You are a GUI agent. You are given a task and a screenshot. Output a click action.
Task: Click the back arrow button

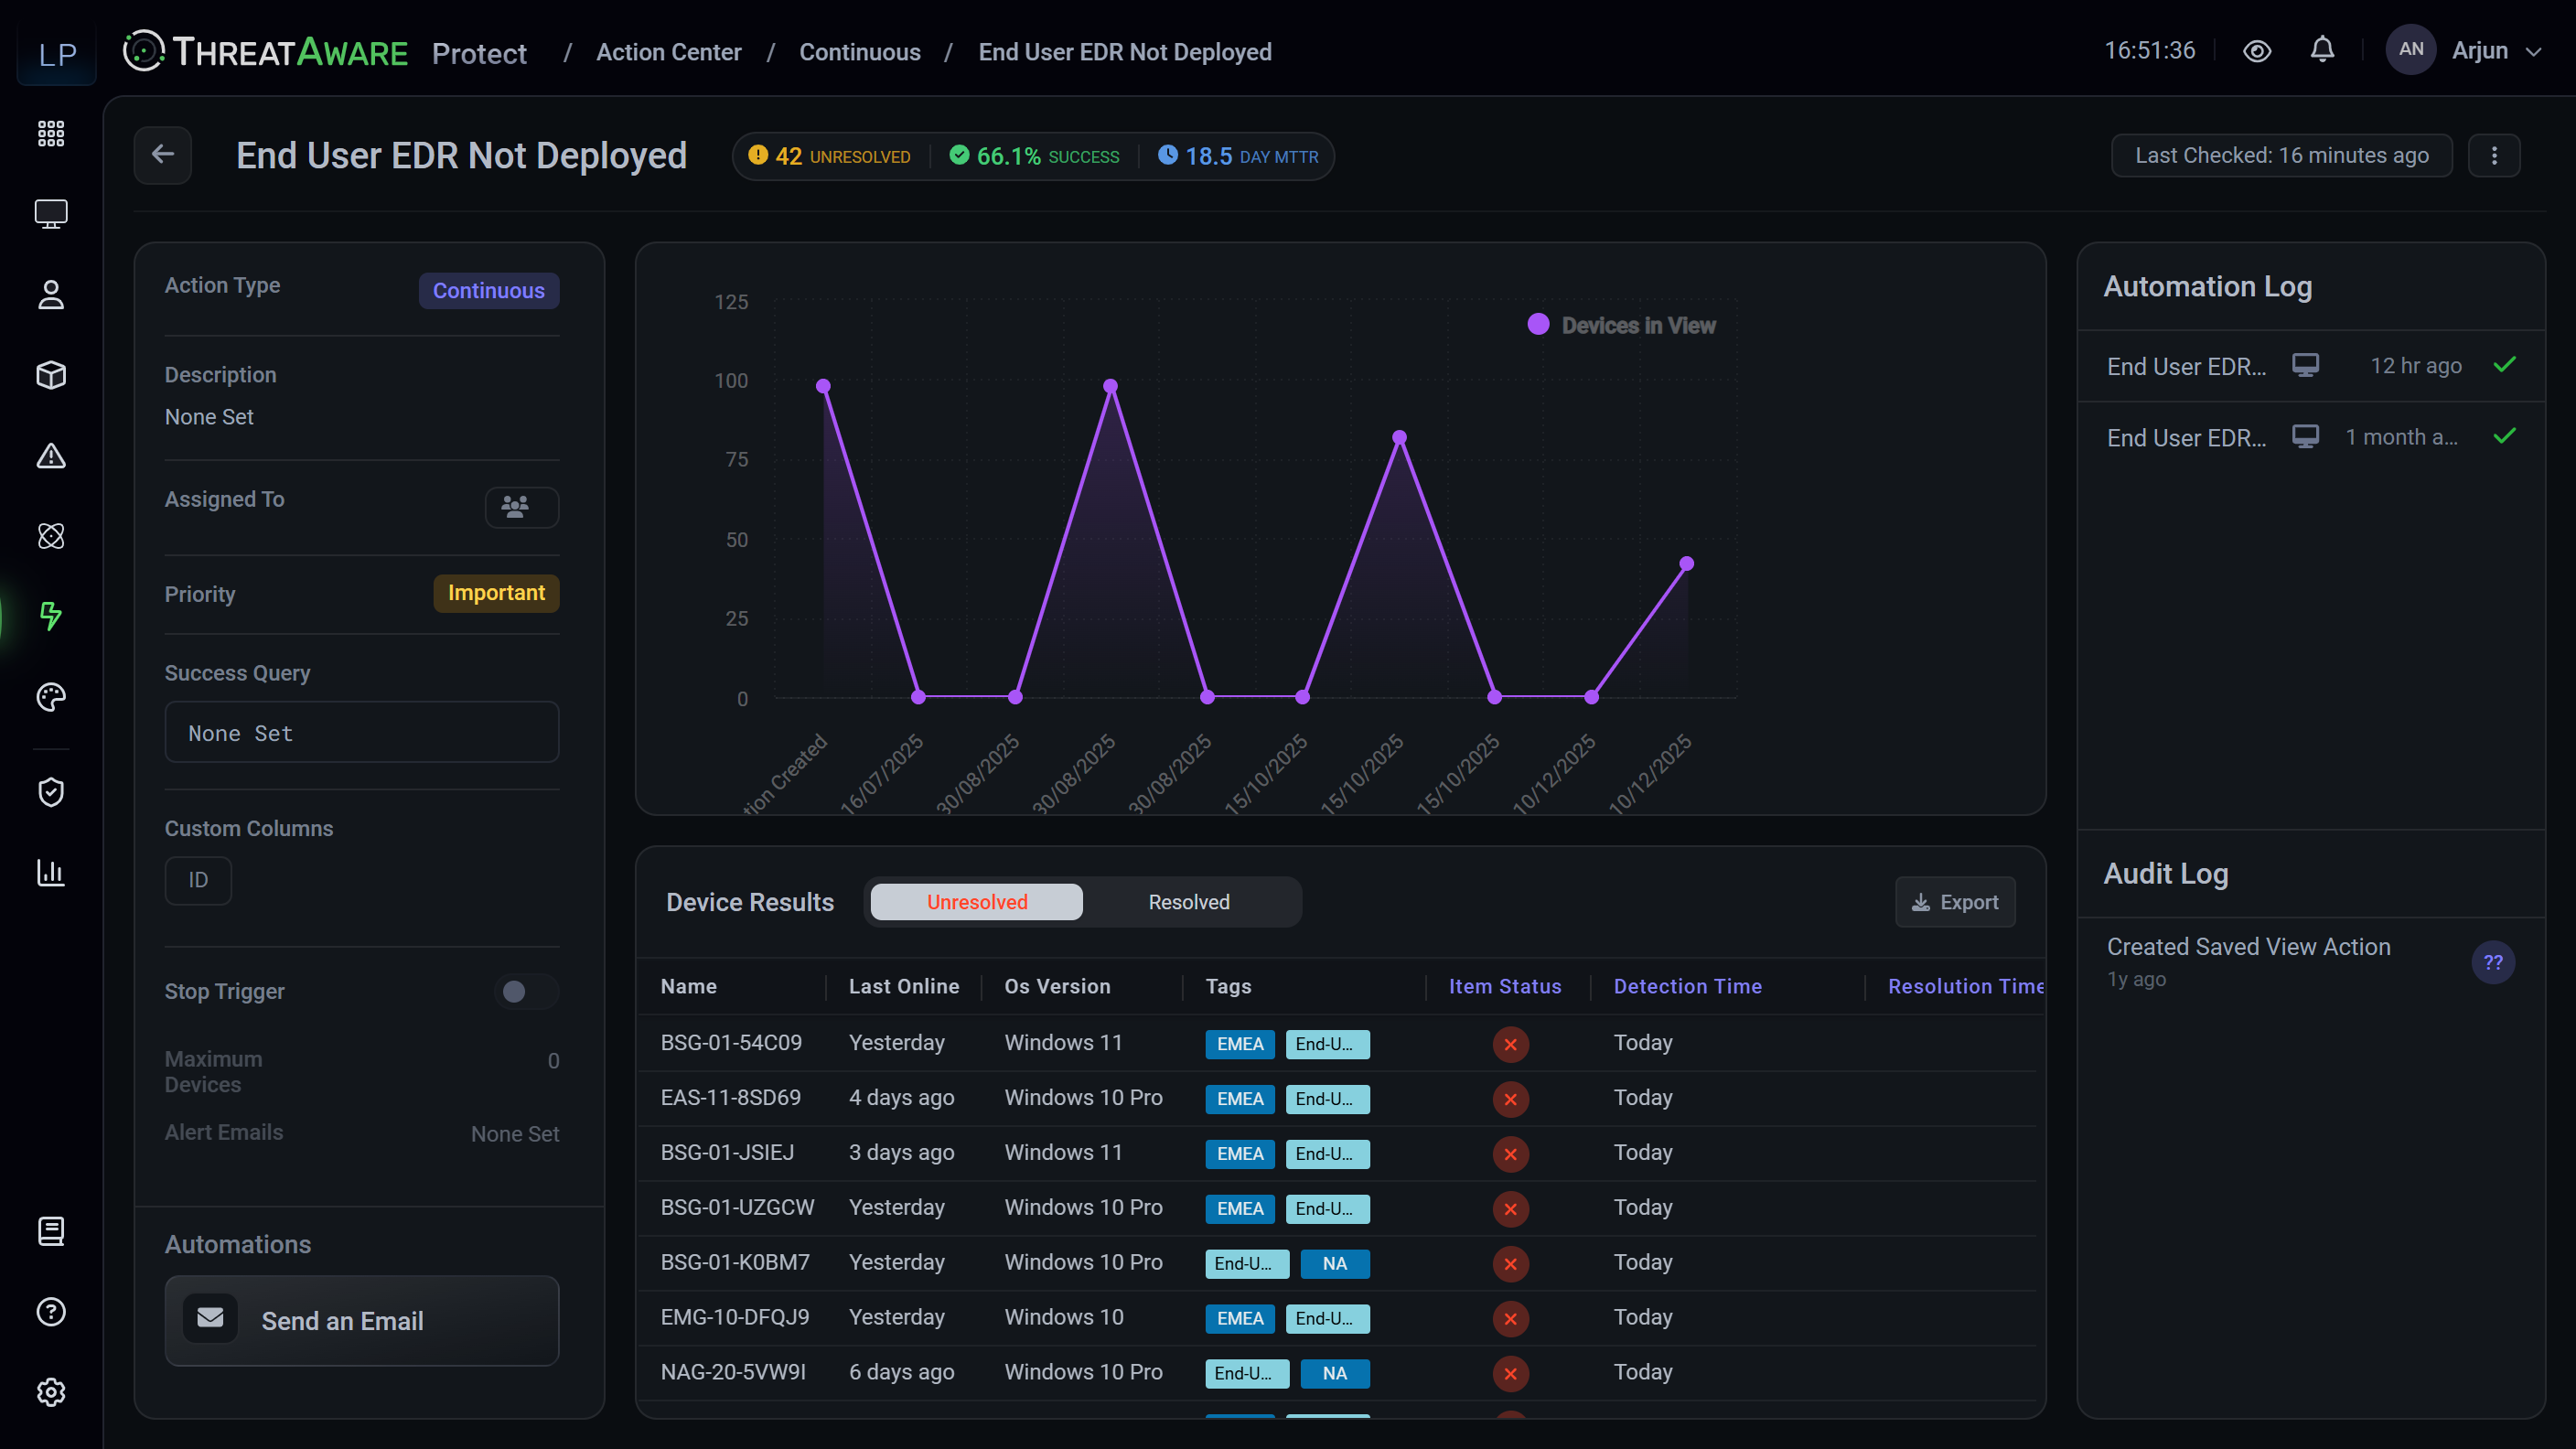point(163,155)
